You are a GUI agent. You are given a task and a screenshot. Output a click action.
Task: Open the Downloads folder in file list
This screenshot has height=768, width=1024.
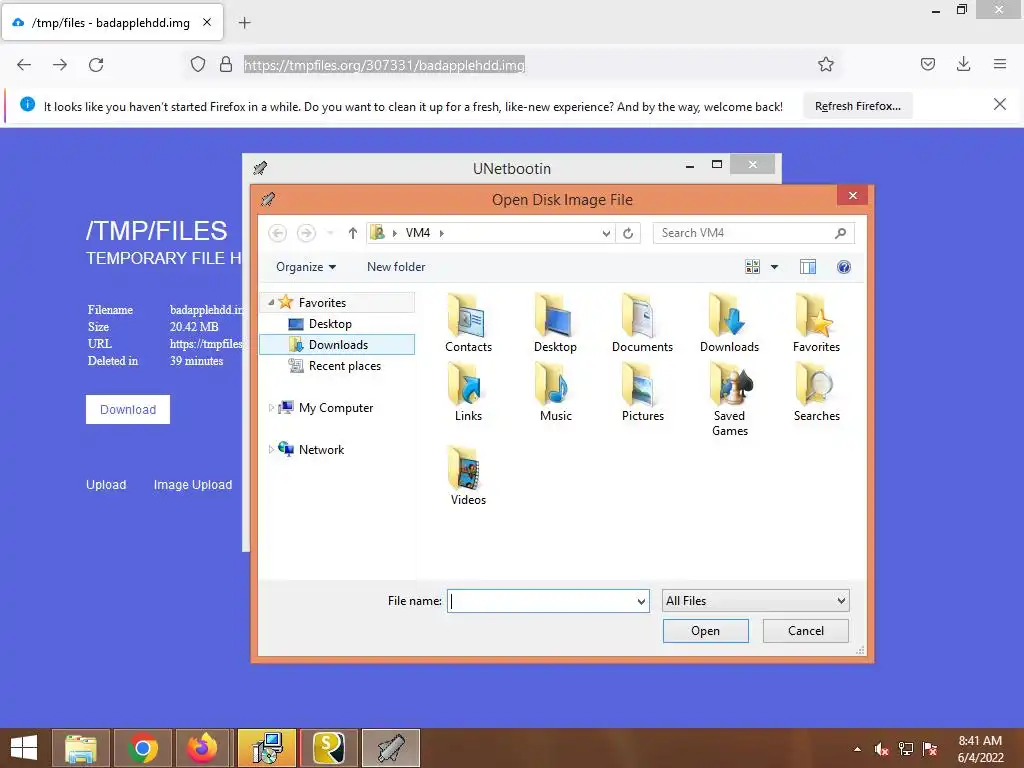[729, 323]
